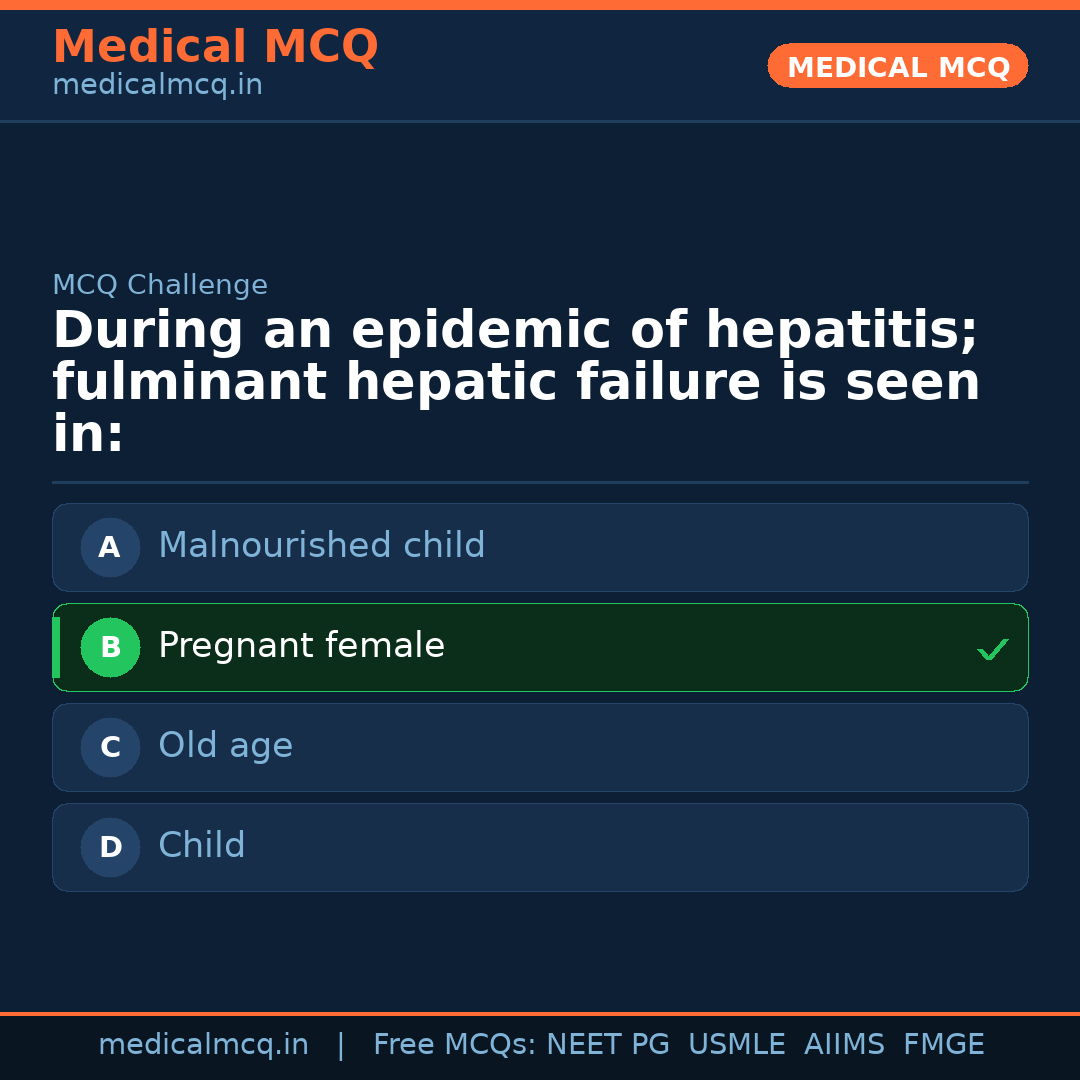Pick the Old age answer text

(x=225, y=746)
